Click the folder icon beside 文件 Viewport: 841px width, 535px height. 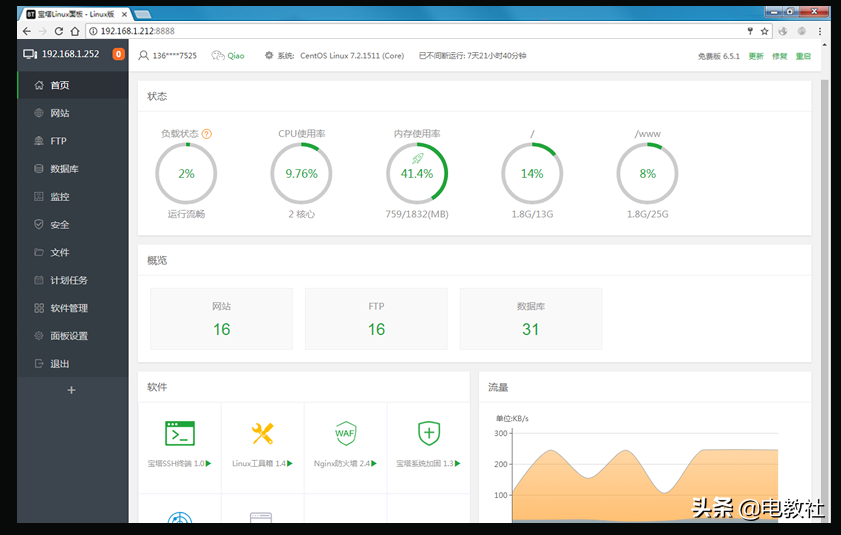(39, 252)
